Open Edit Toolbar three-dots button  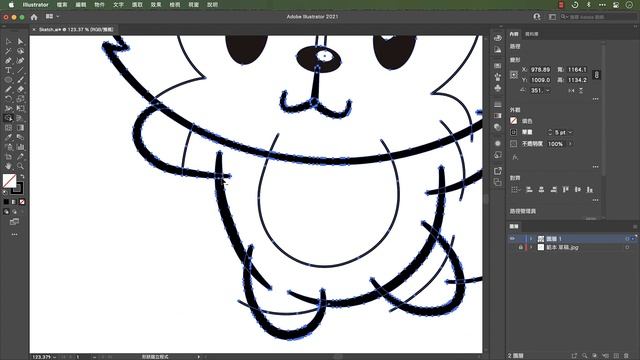click(15, 235)
